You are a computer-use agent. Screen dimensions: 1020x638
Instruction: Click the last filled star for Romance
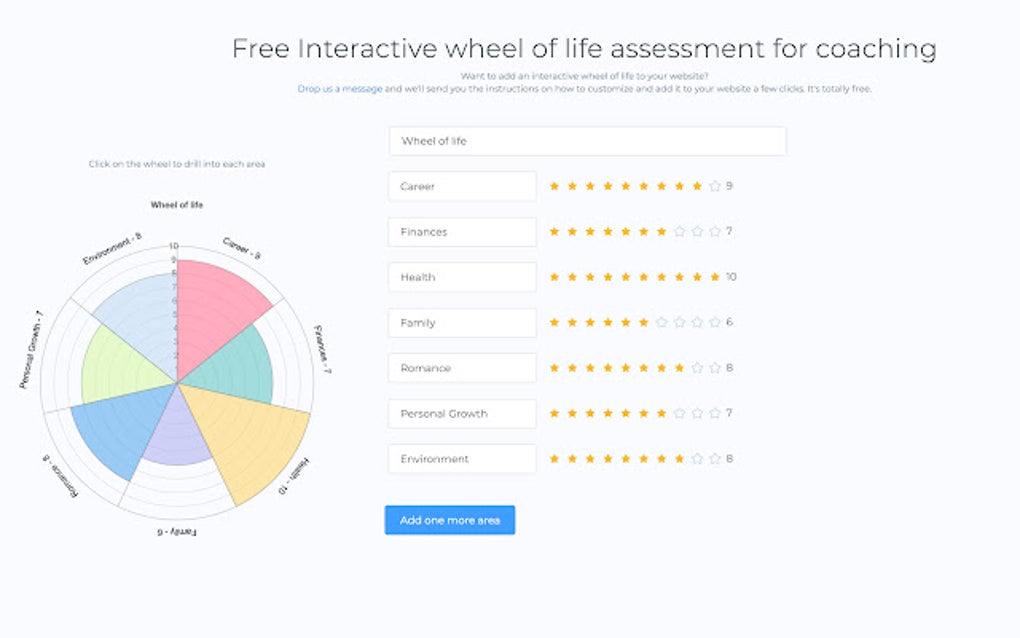(x=679, y=367)
